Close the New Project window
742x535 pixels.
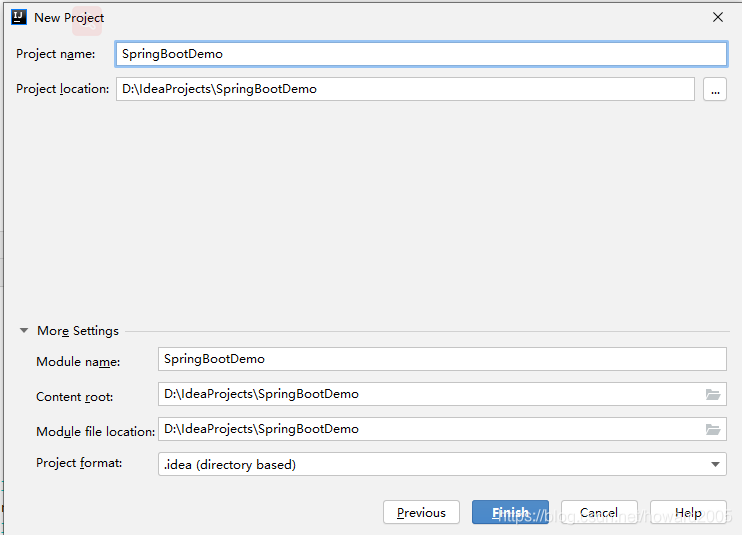coord(717,18)
